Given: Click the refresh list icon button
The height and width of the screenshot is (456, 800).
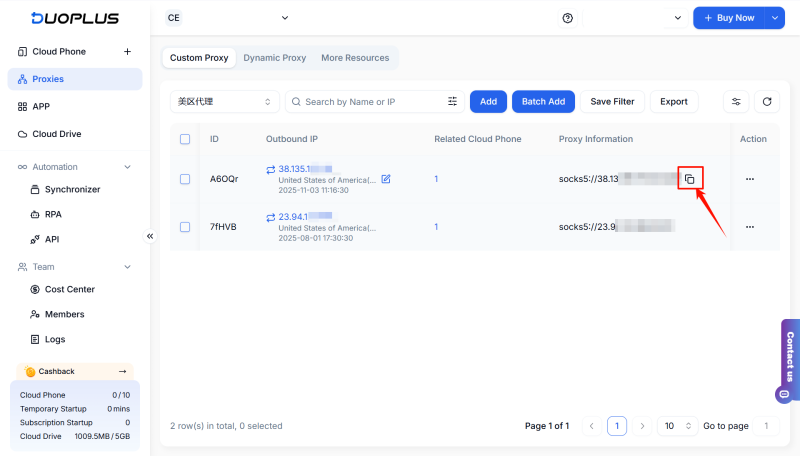Looking at the screenshot, I should click(767, 101).
